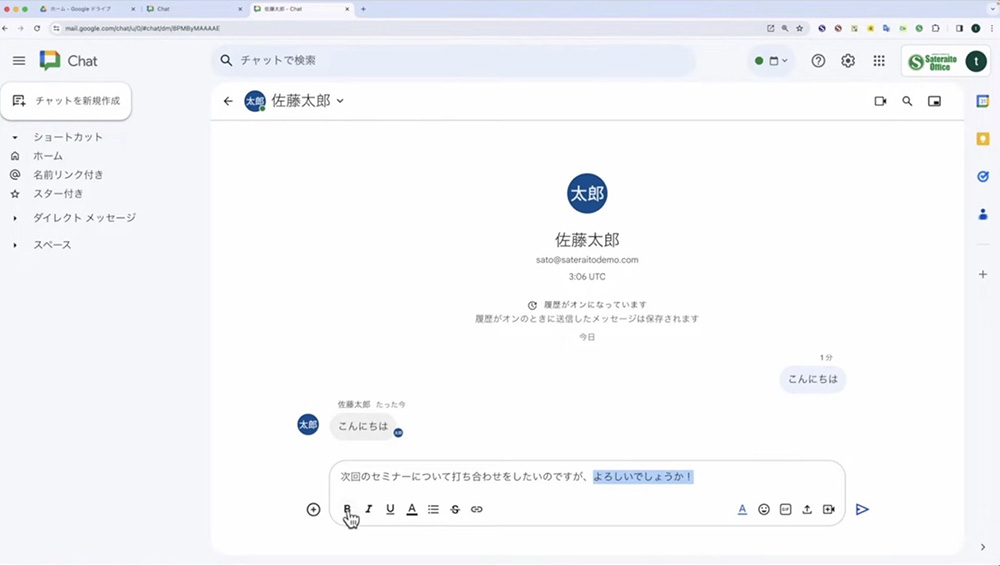The image size is (1000, 566).
Task: Hide the side panel chevron
Action: 983,547
